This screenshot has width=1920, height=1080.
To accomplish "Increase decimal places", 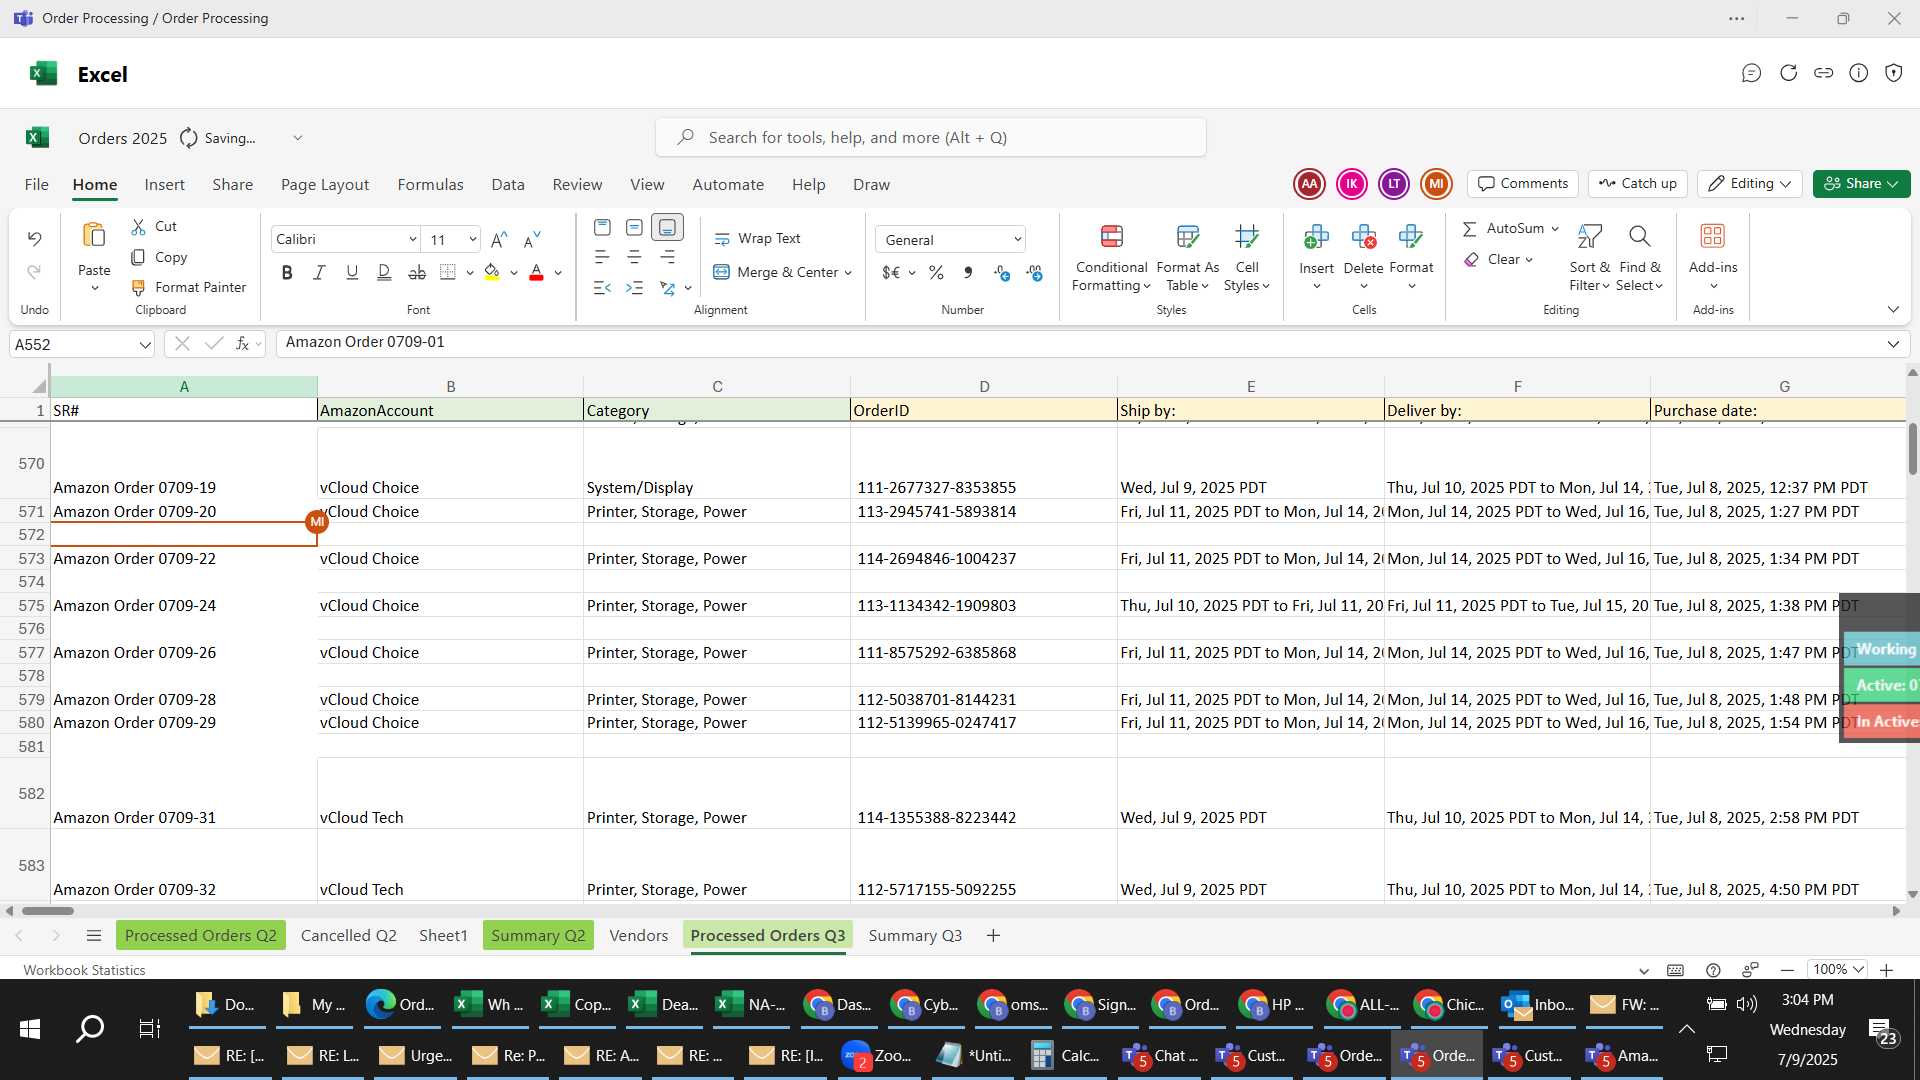I will pos(1002,273).
